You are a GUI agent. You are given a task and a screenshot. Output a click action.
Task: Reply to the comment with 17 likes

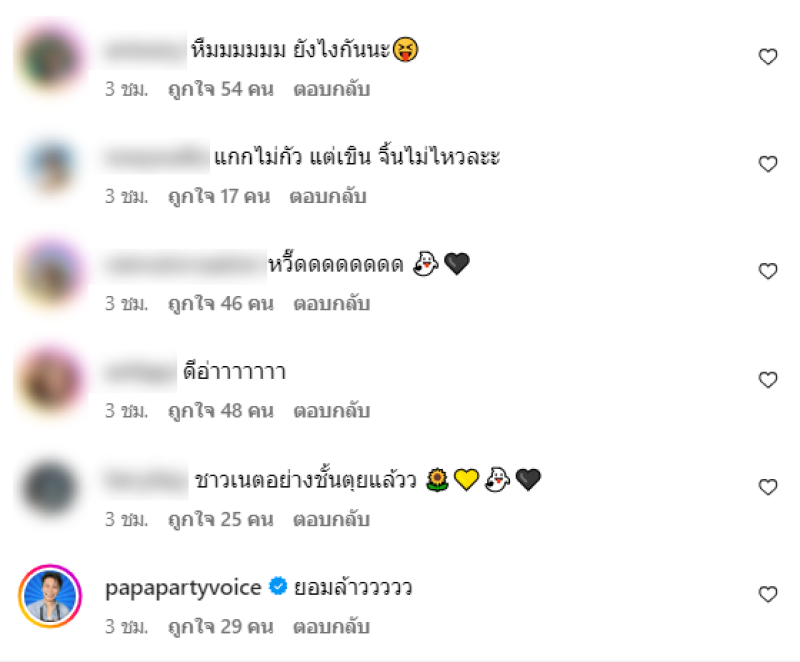coord(328,196)
